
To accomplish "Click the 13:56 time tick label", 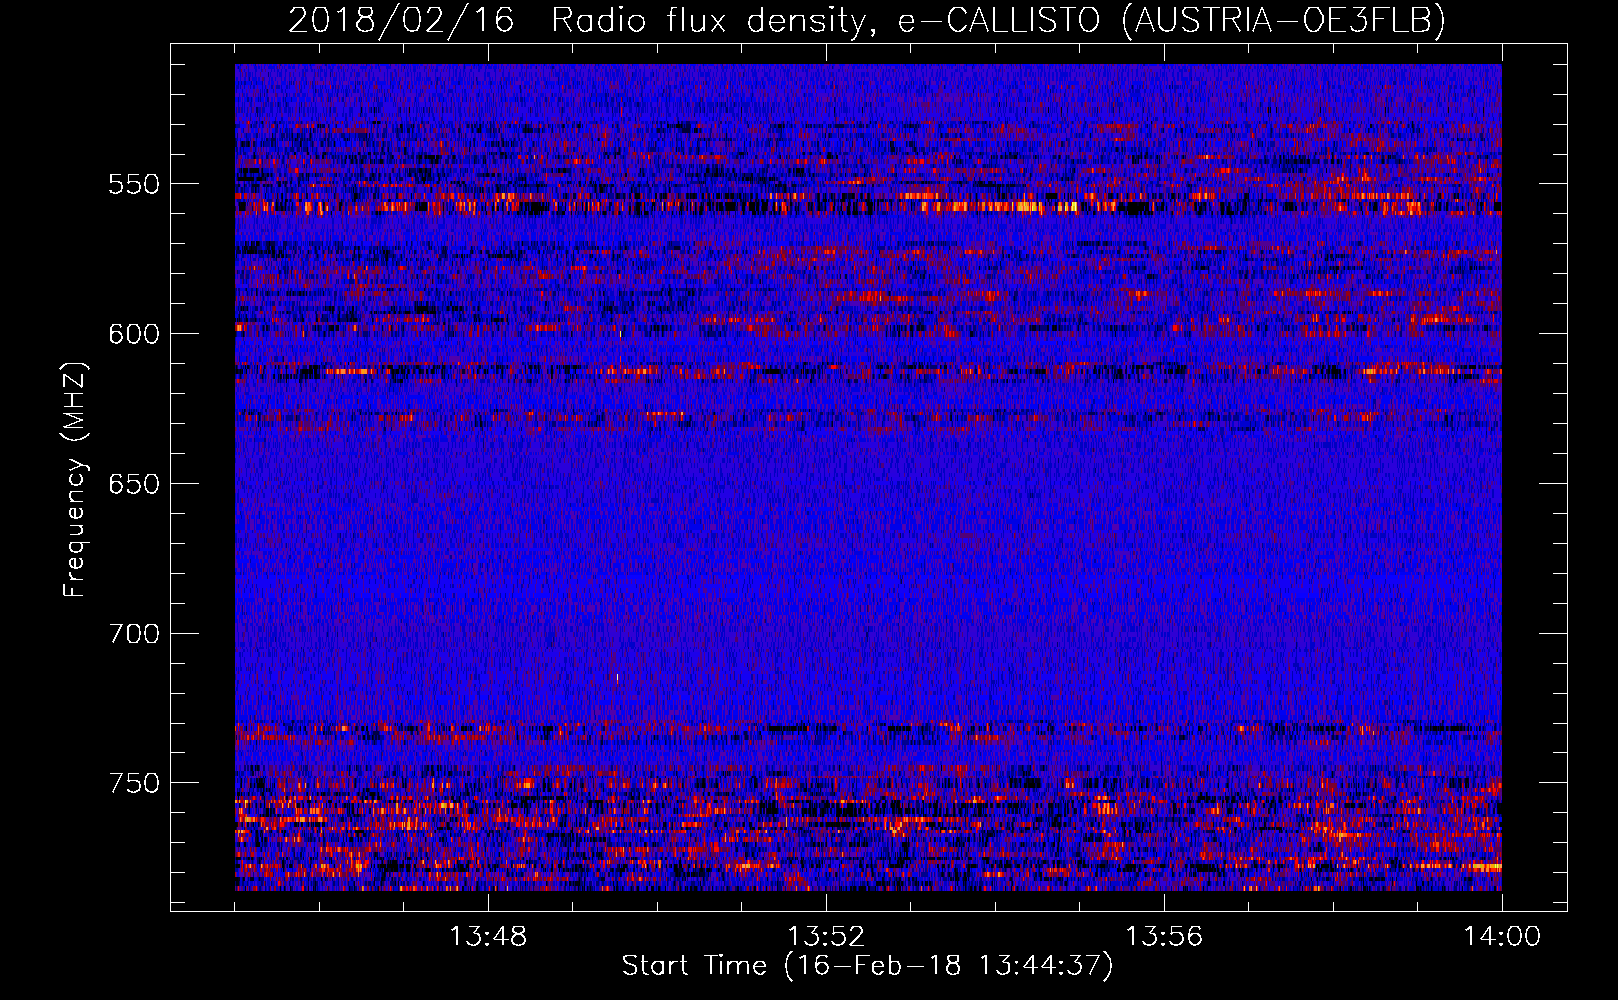I will click(1164, 937).
